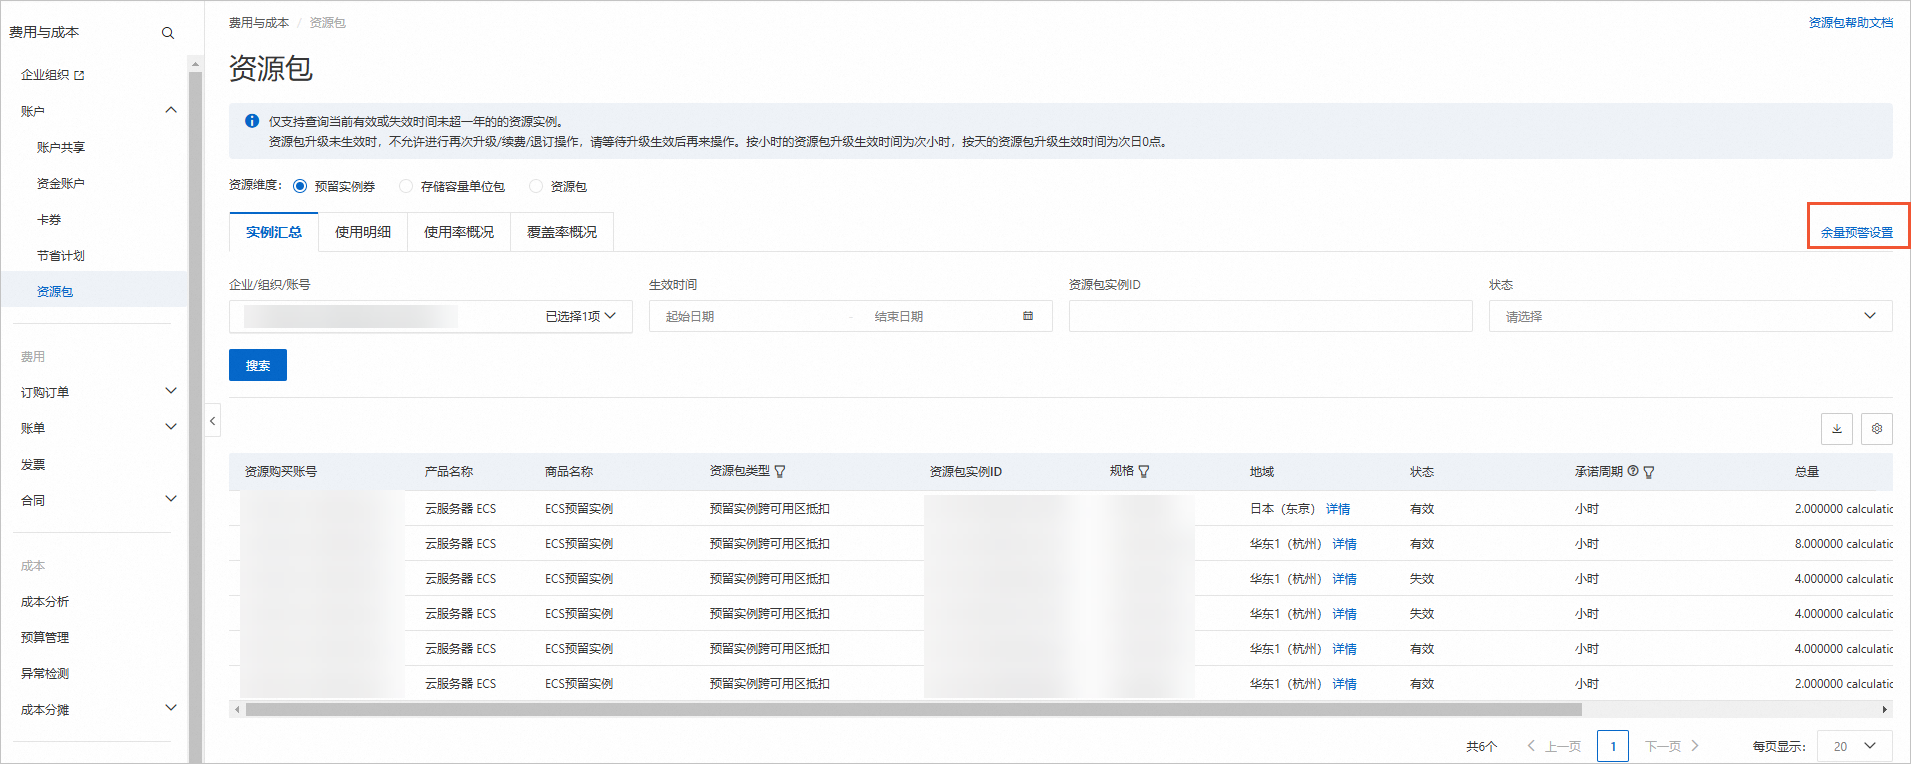Screen dimensions: 1911x764
Task: Click the filter funnel icon beside 资源包类型
Action: pyautogui.click(x=780, y=472)
